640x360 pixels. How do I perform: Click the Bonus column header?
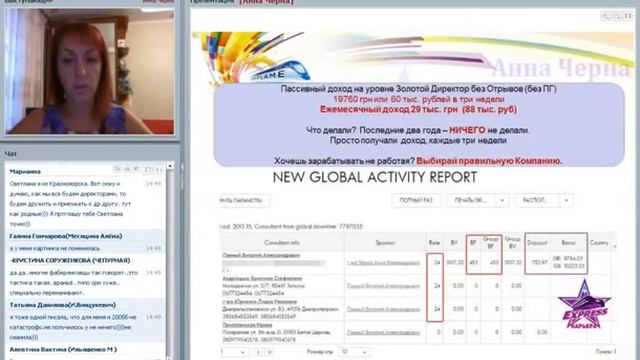coord(568,242)
